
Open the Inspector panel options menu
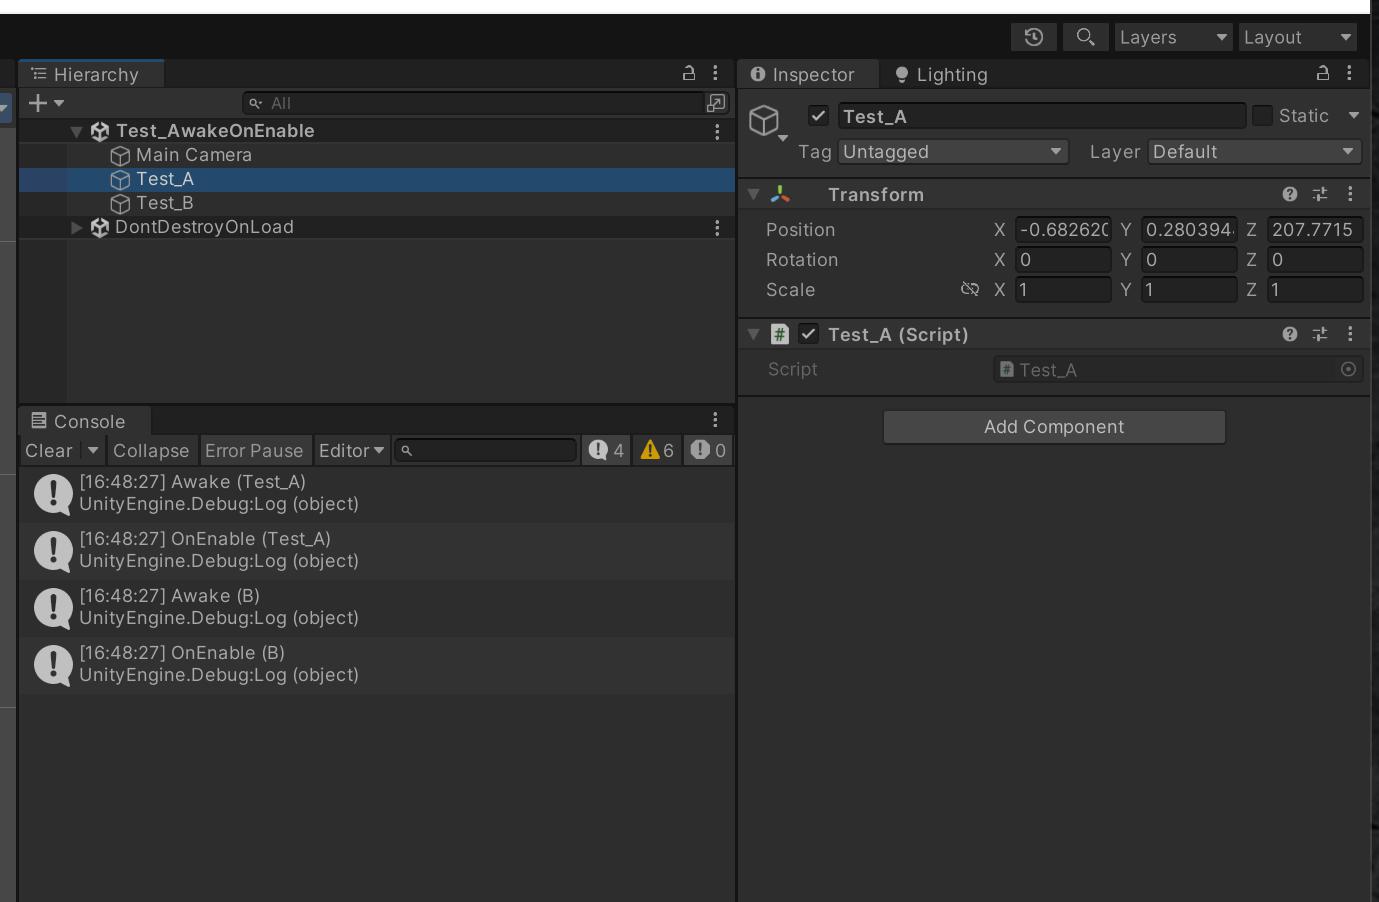(1349, 73)
